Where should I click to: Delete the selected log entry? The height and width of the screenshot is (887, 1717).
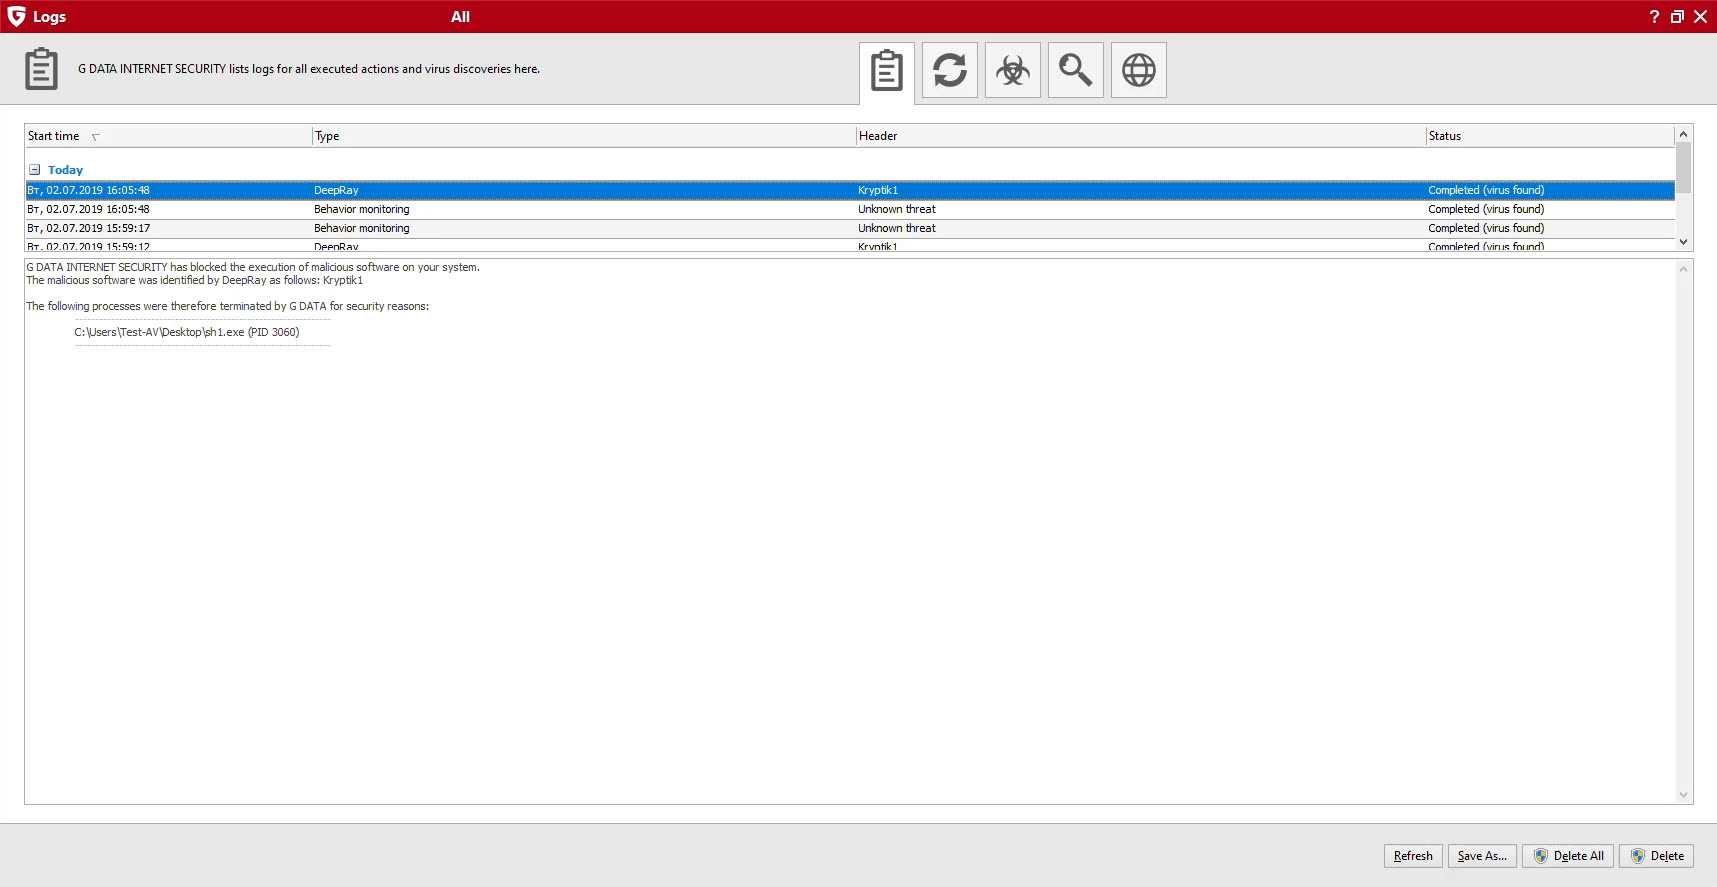pos(1656,856)
